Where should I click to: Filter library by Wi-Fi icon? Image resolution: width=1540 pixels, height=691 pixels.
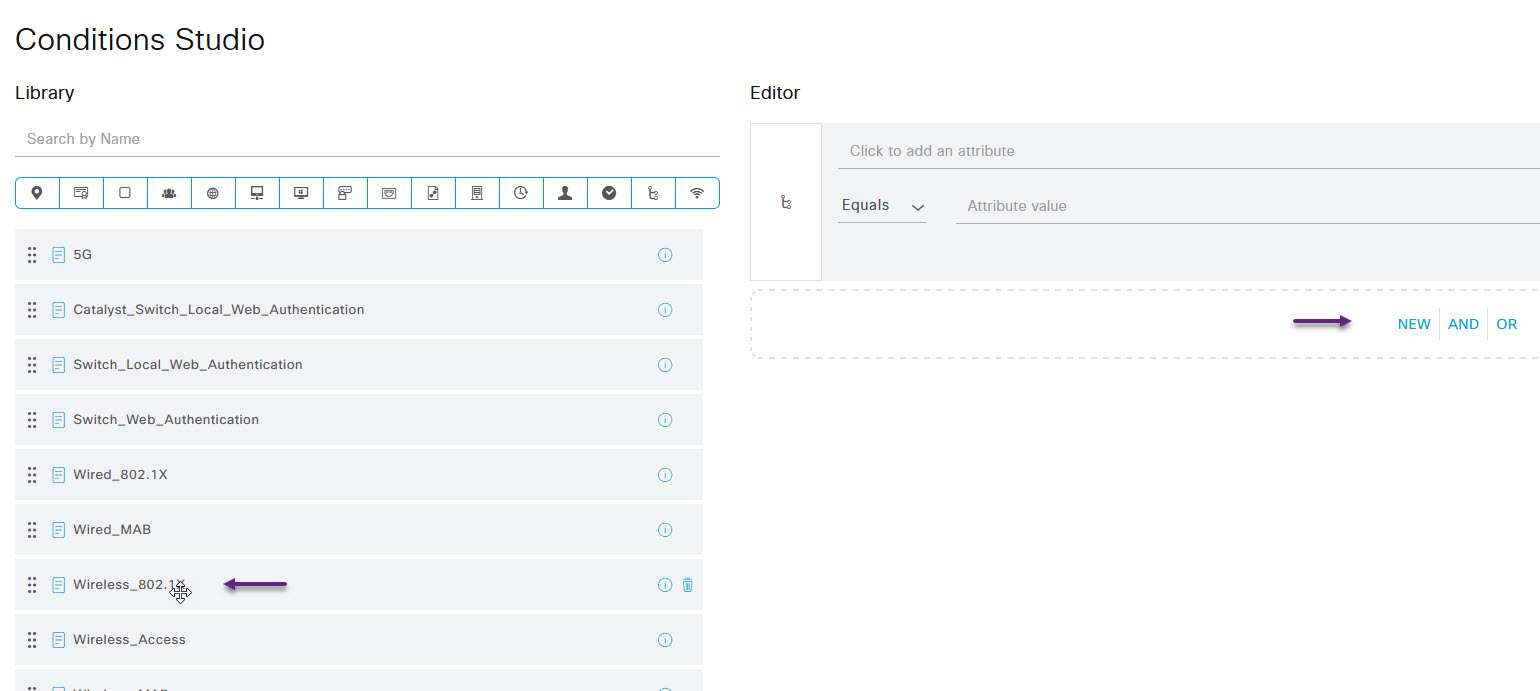(697, 193)
